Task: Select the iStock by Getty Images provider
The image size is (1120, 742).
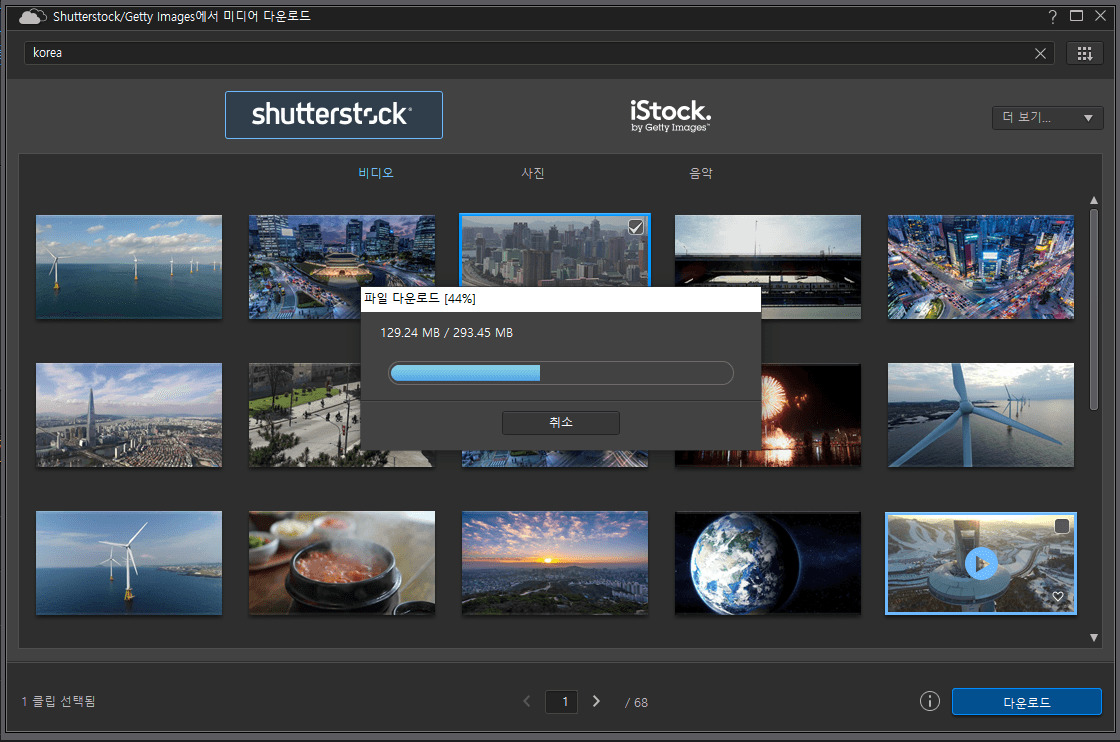Action: [x=670, y=116]
